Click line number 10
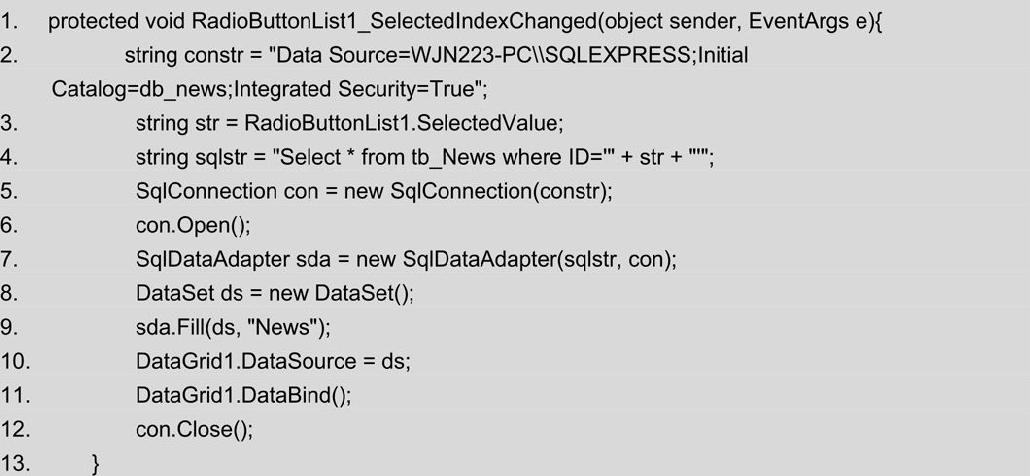 [15, 362]
